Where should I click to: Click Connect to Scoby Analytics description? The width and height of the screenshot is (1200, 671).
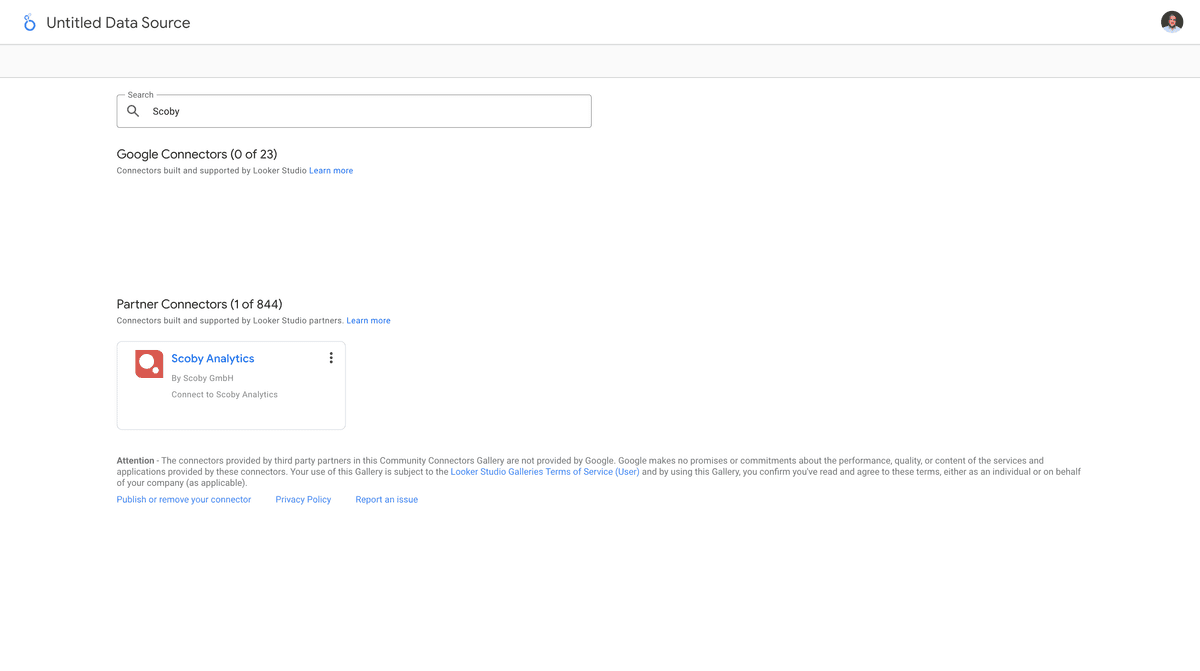pyautogui.click(x=225, y=394)
